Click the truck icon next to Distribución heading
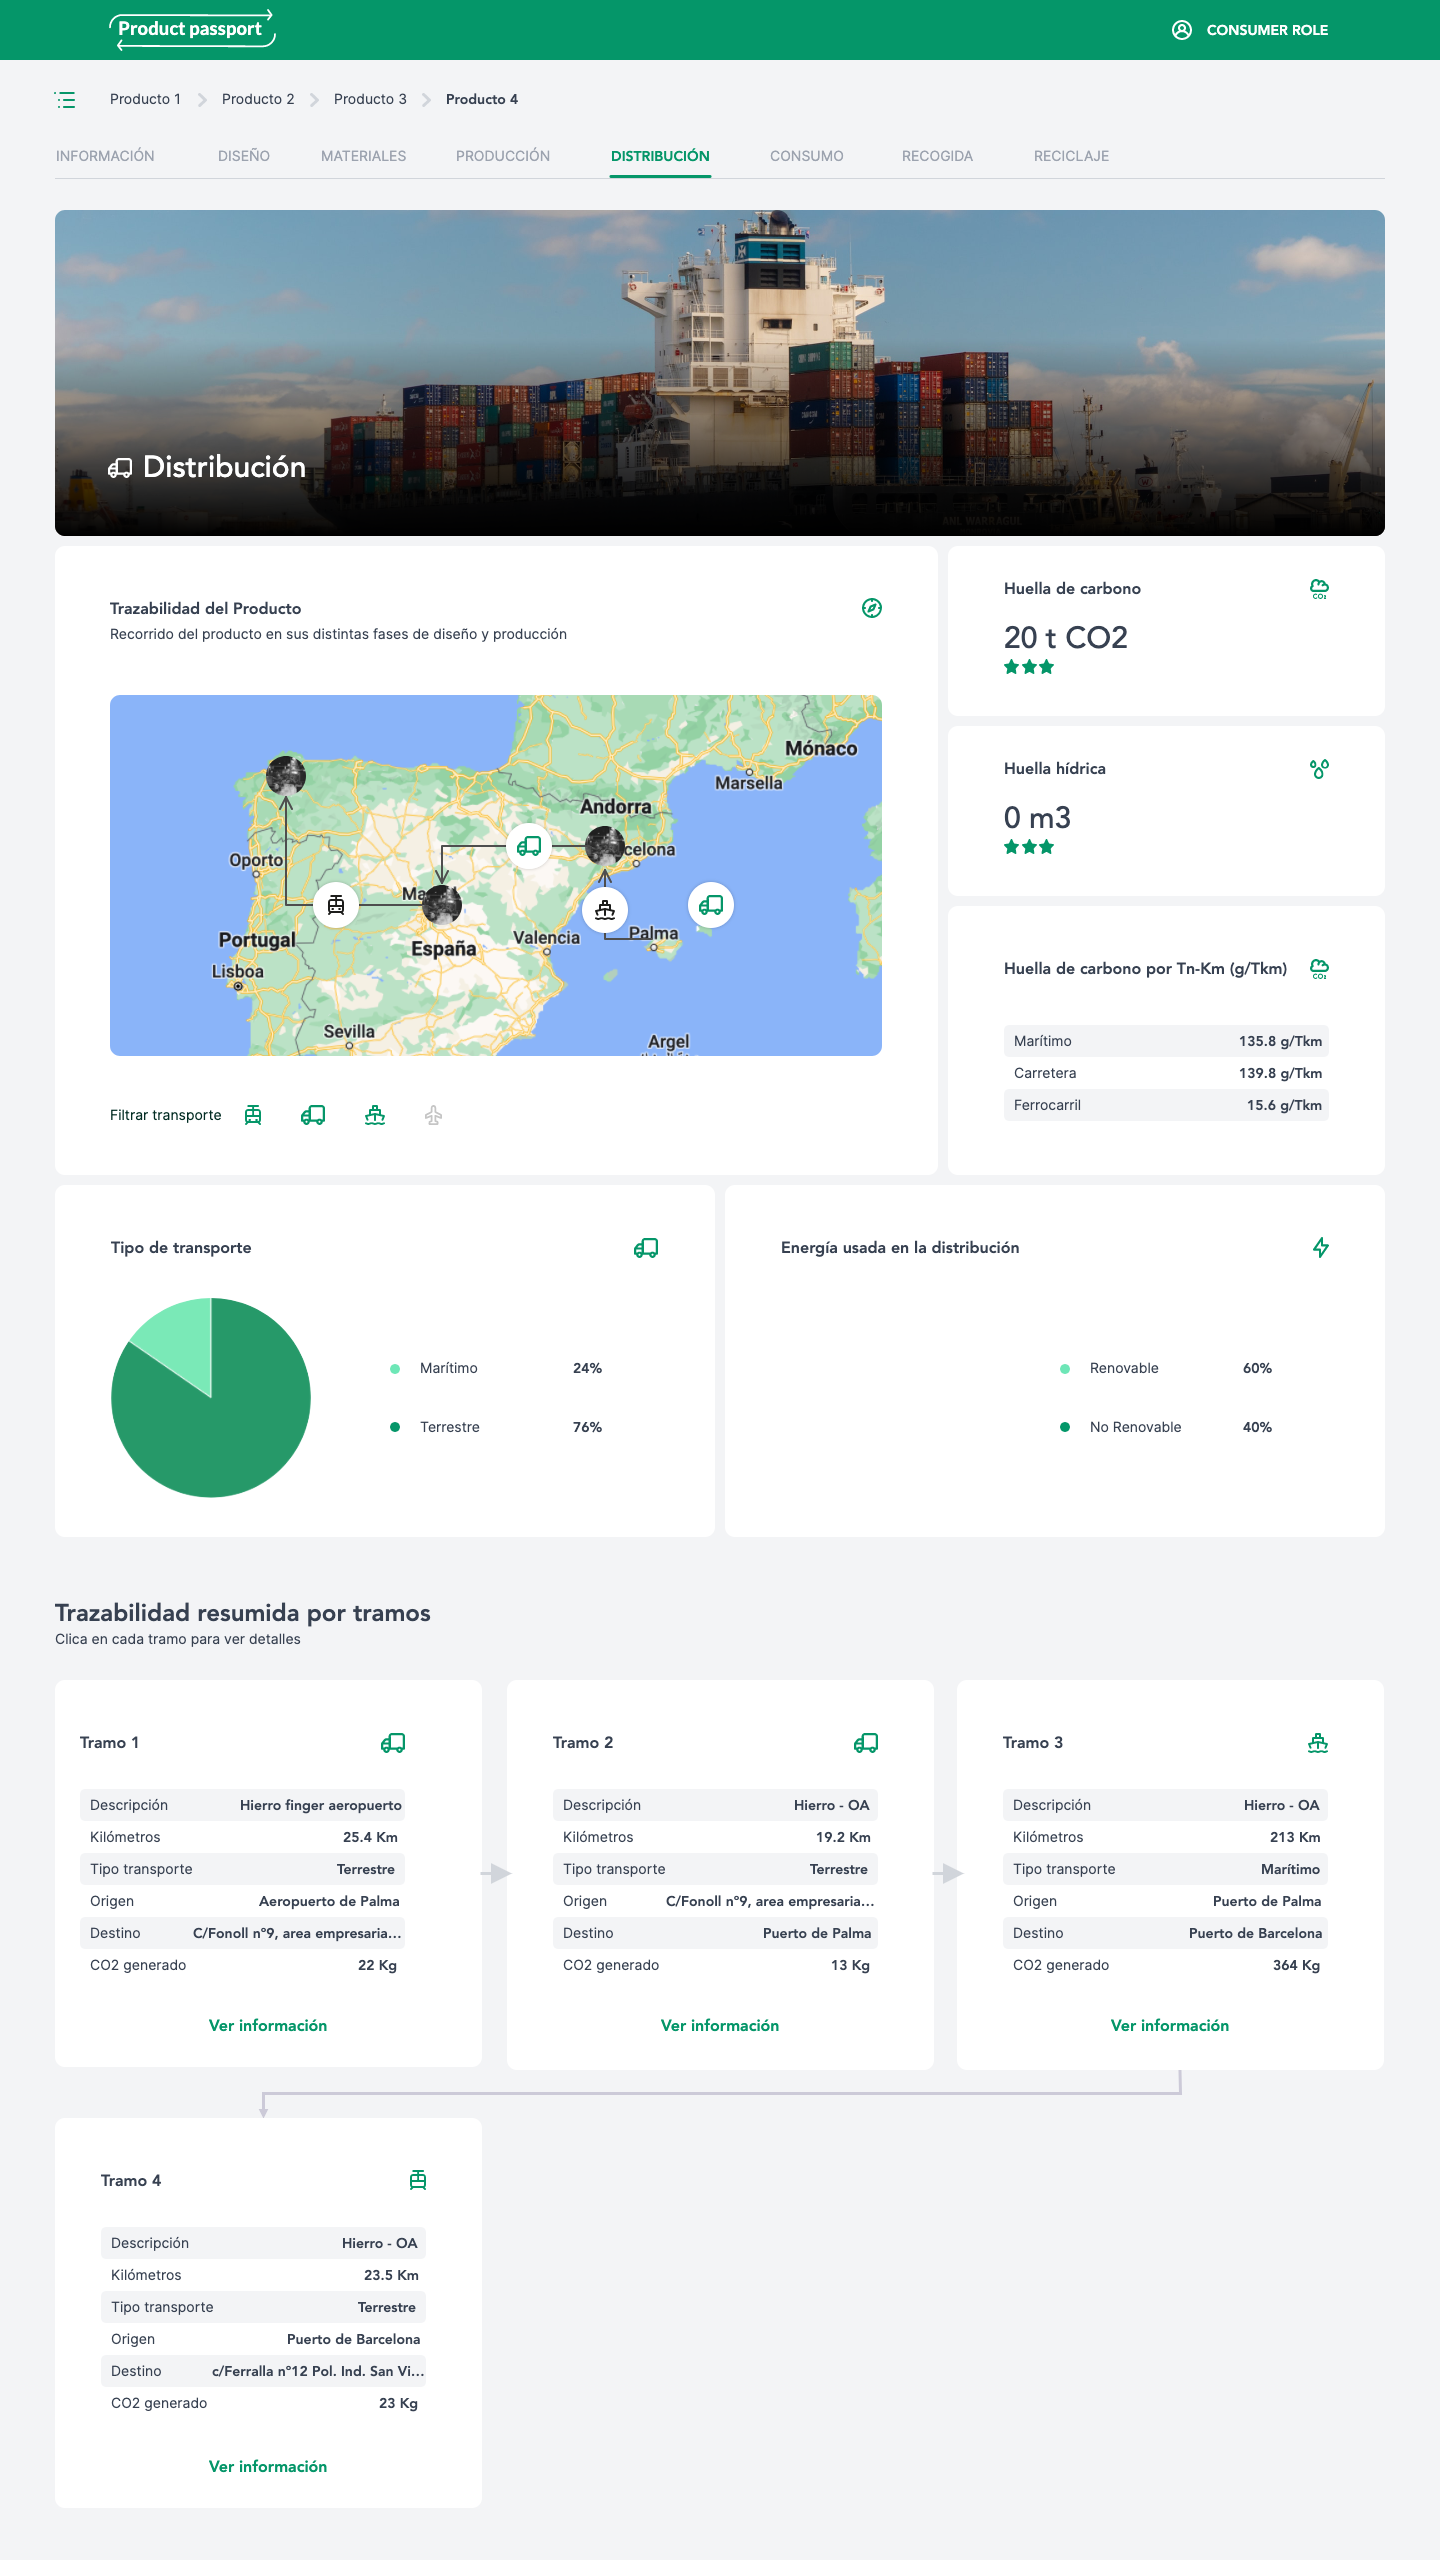The image size is (1440, 2560). coord(120,468)
